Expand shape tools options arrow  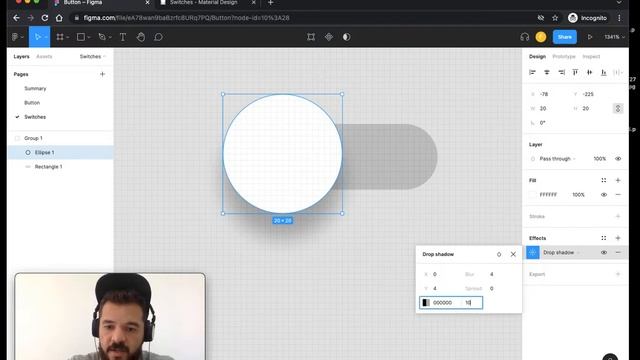(x=89, y=37)
